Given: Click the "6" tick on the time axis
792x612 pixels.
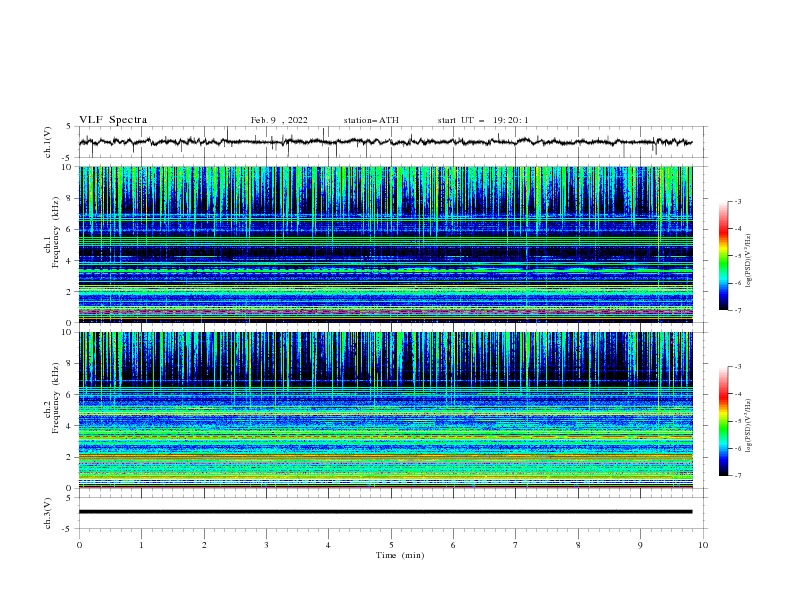Looking at the screenshot, I should 453,545.
